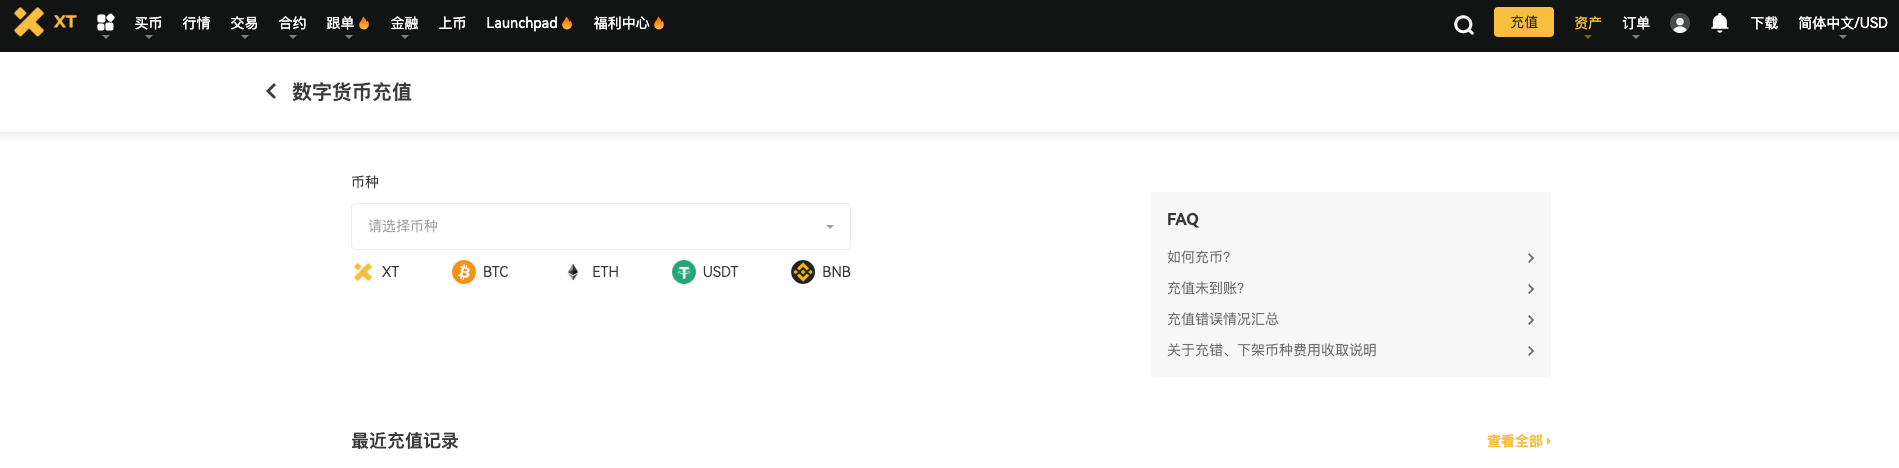
Task: Select the BTC coin shortcut
Action: [480, 272]
